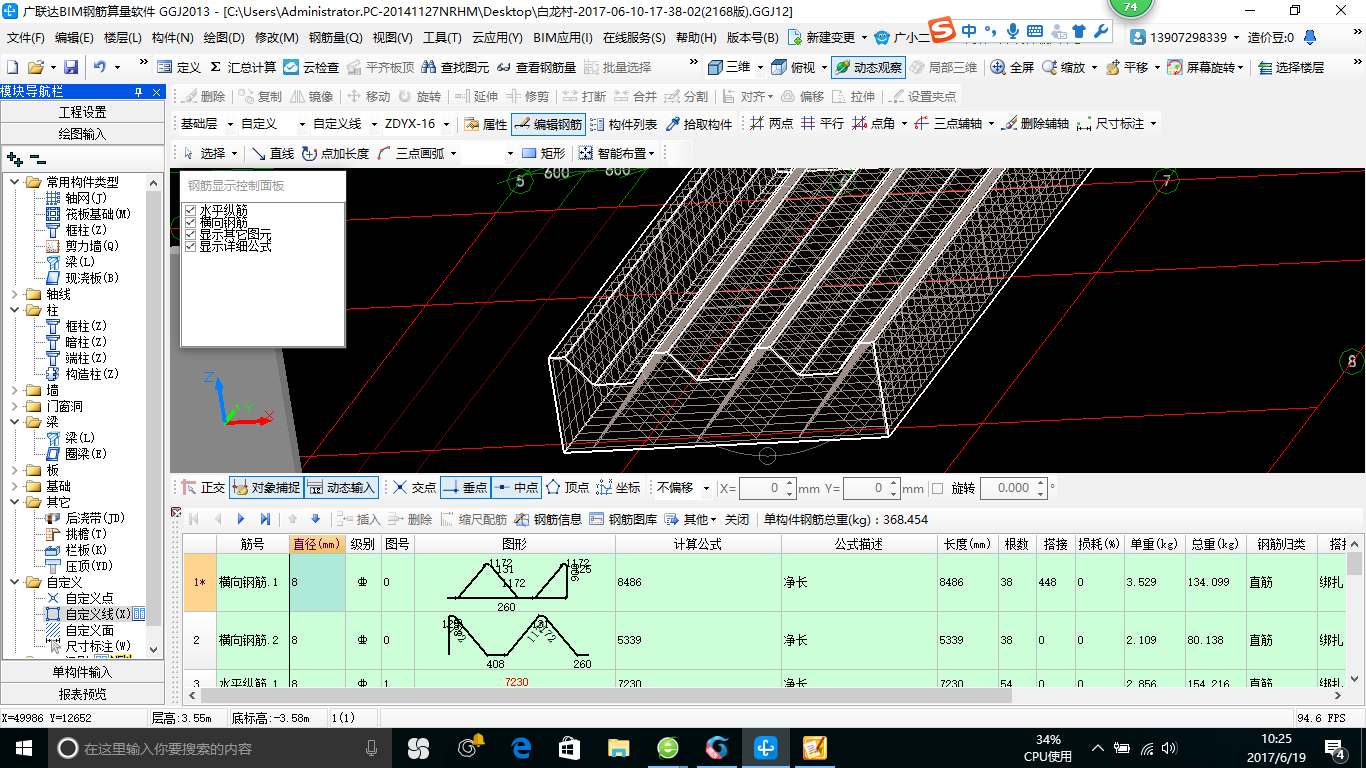Open 构件列表 component list

[x=623, y=124]
